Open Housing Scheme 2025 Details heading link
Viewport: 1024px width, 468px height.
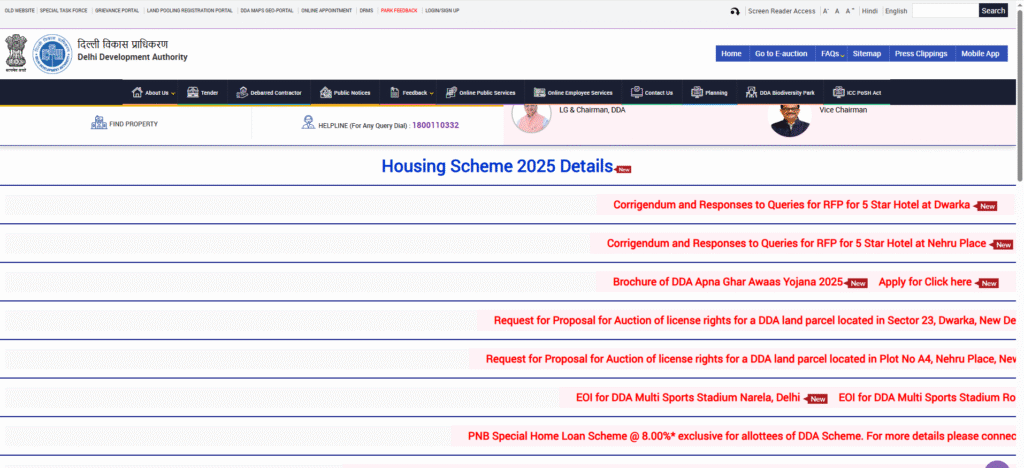497,166
